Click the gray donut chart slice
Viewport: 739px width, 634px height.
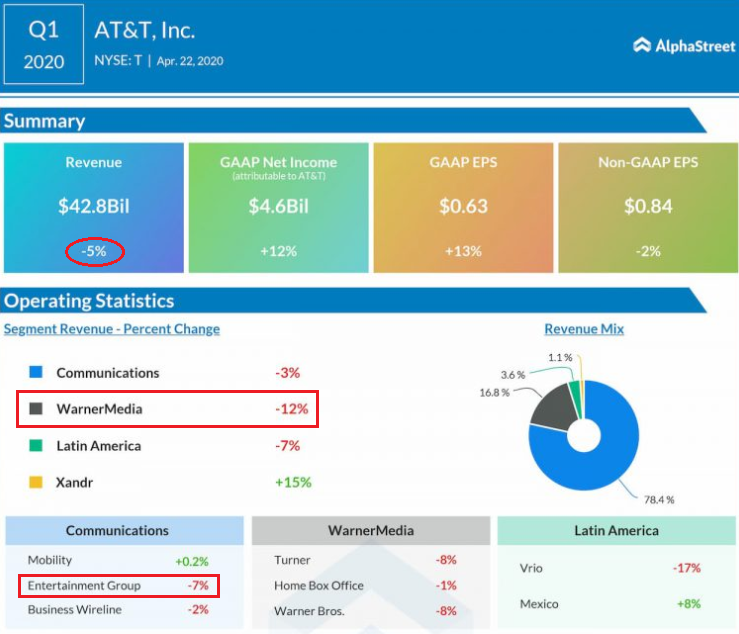point(554,409)
